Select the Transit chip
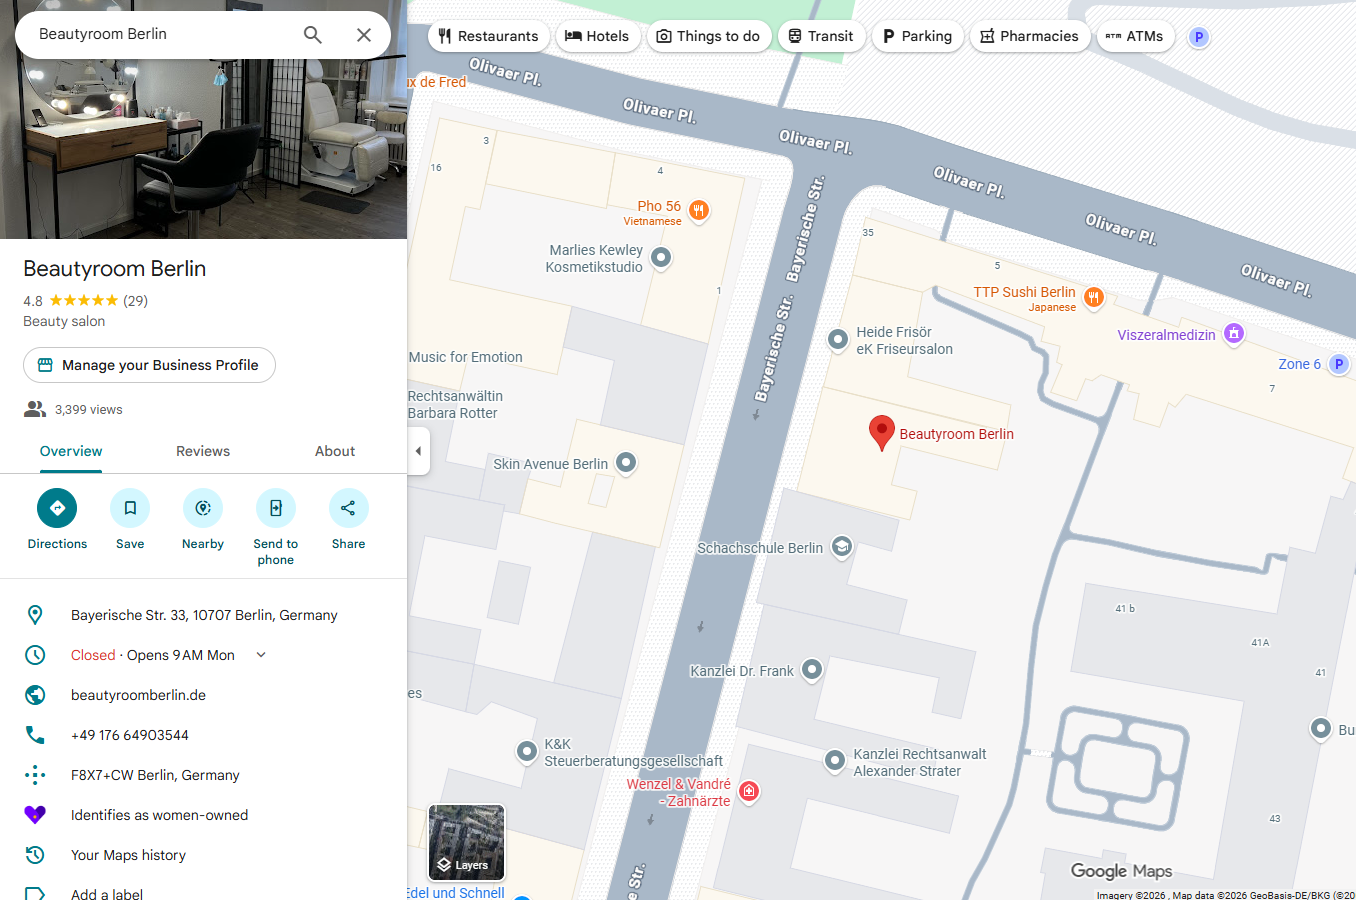Viewport: 1356px width, 900px height. coord(821,36)
